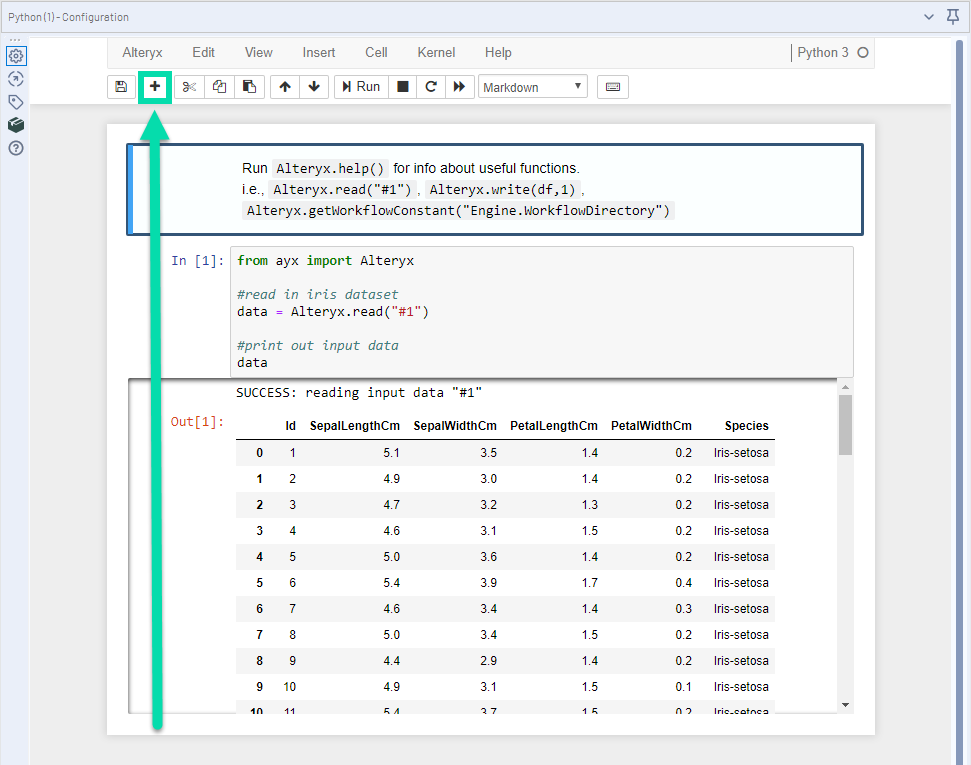Click the PetalLengthCm column header
Viewport: 971px width, 765px height.
(x=554, y=426)
